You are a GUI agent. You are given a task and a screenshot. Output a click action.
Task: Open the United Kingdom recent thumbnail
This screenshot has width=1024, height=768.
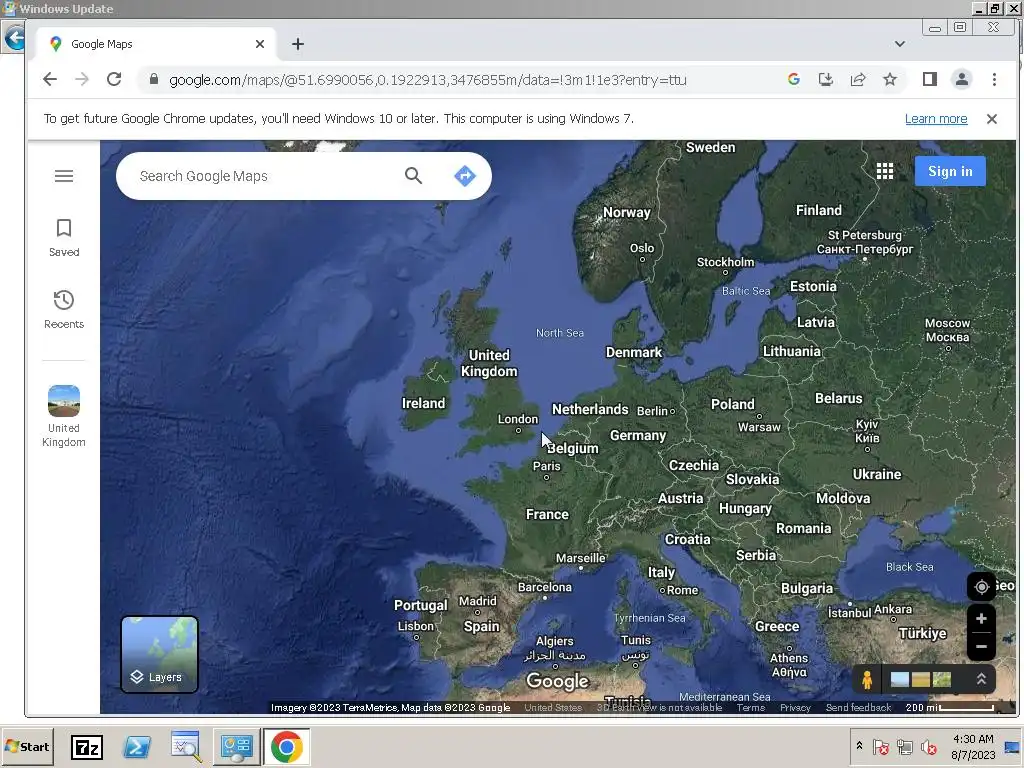64,416
